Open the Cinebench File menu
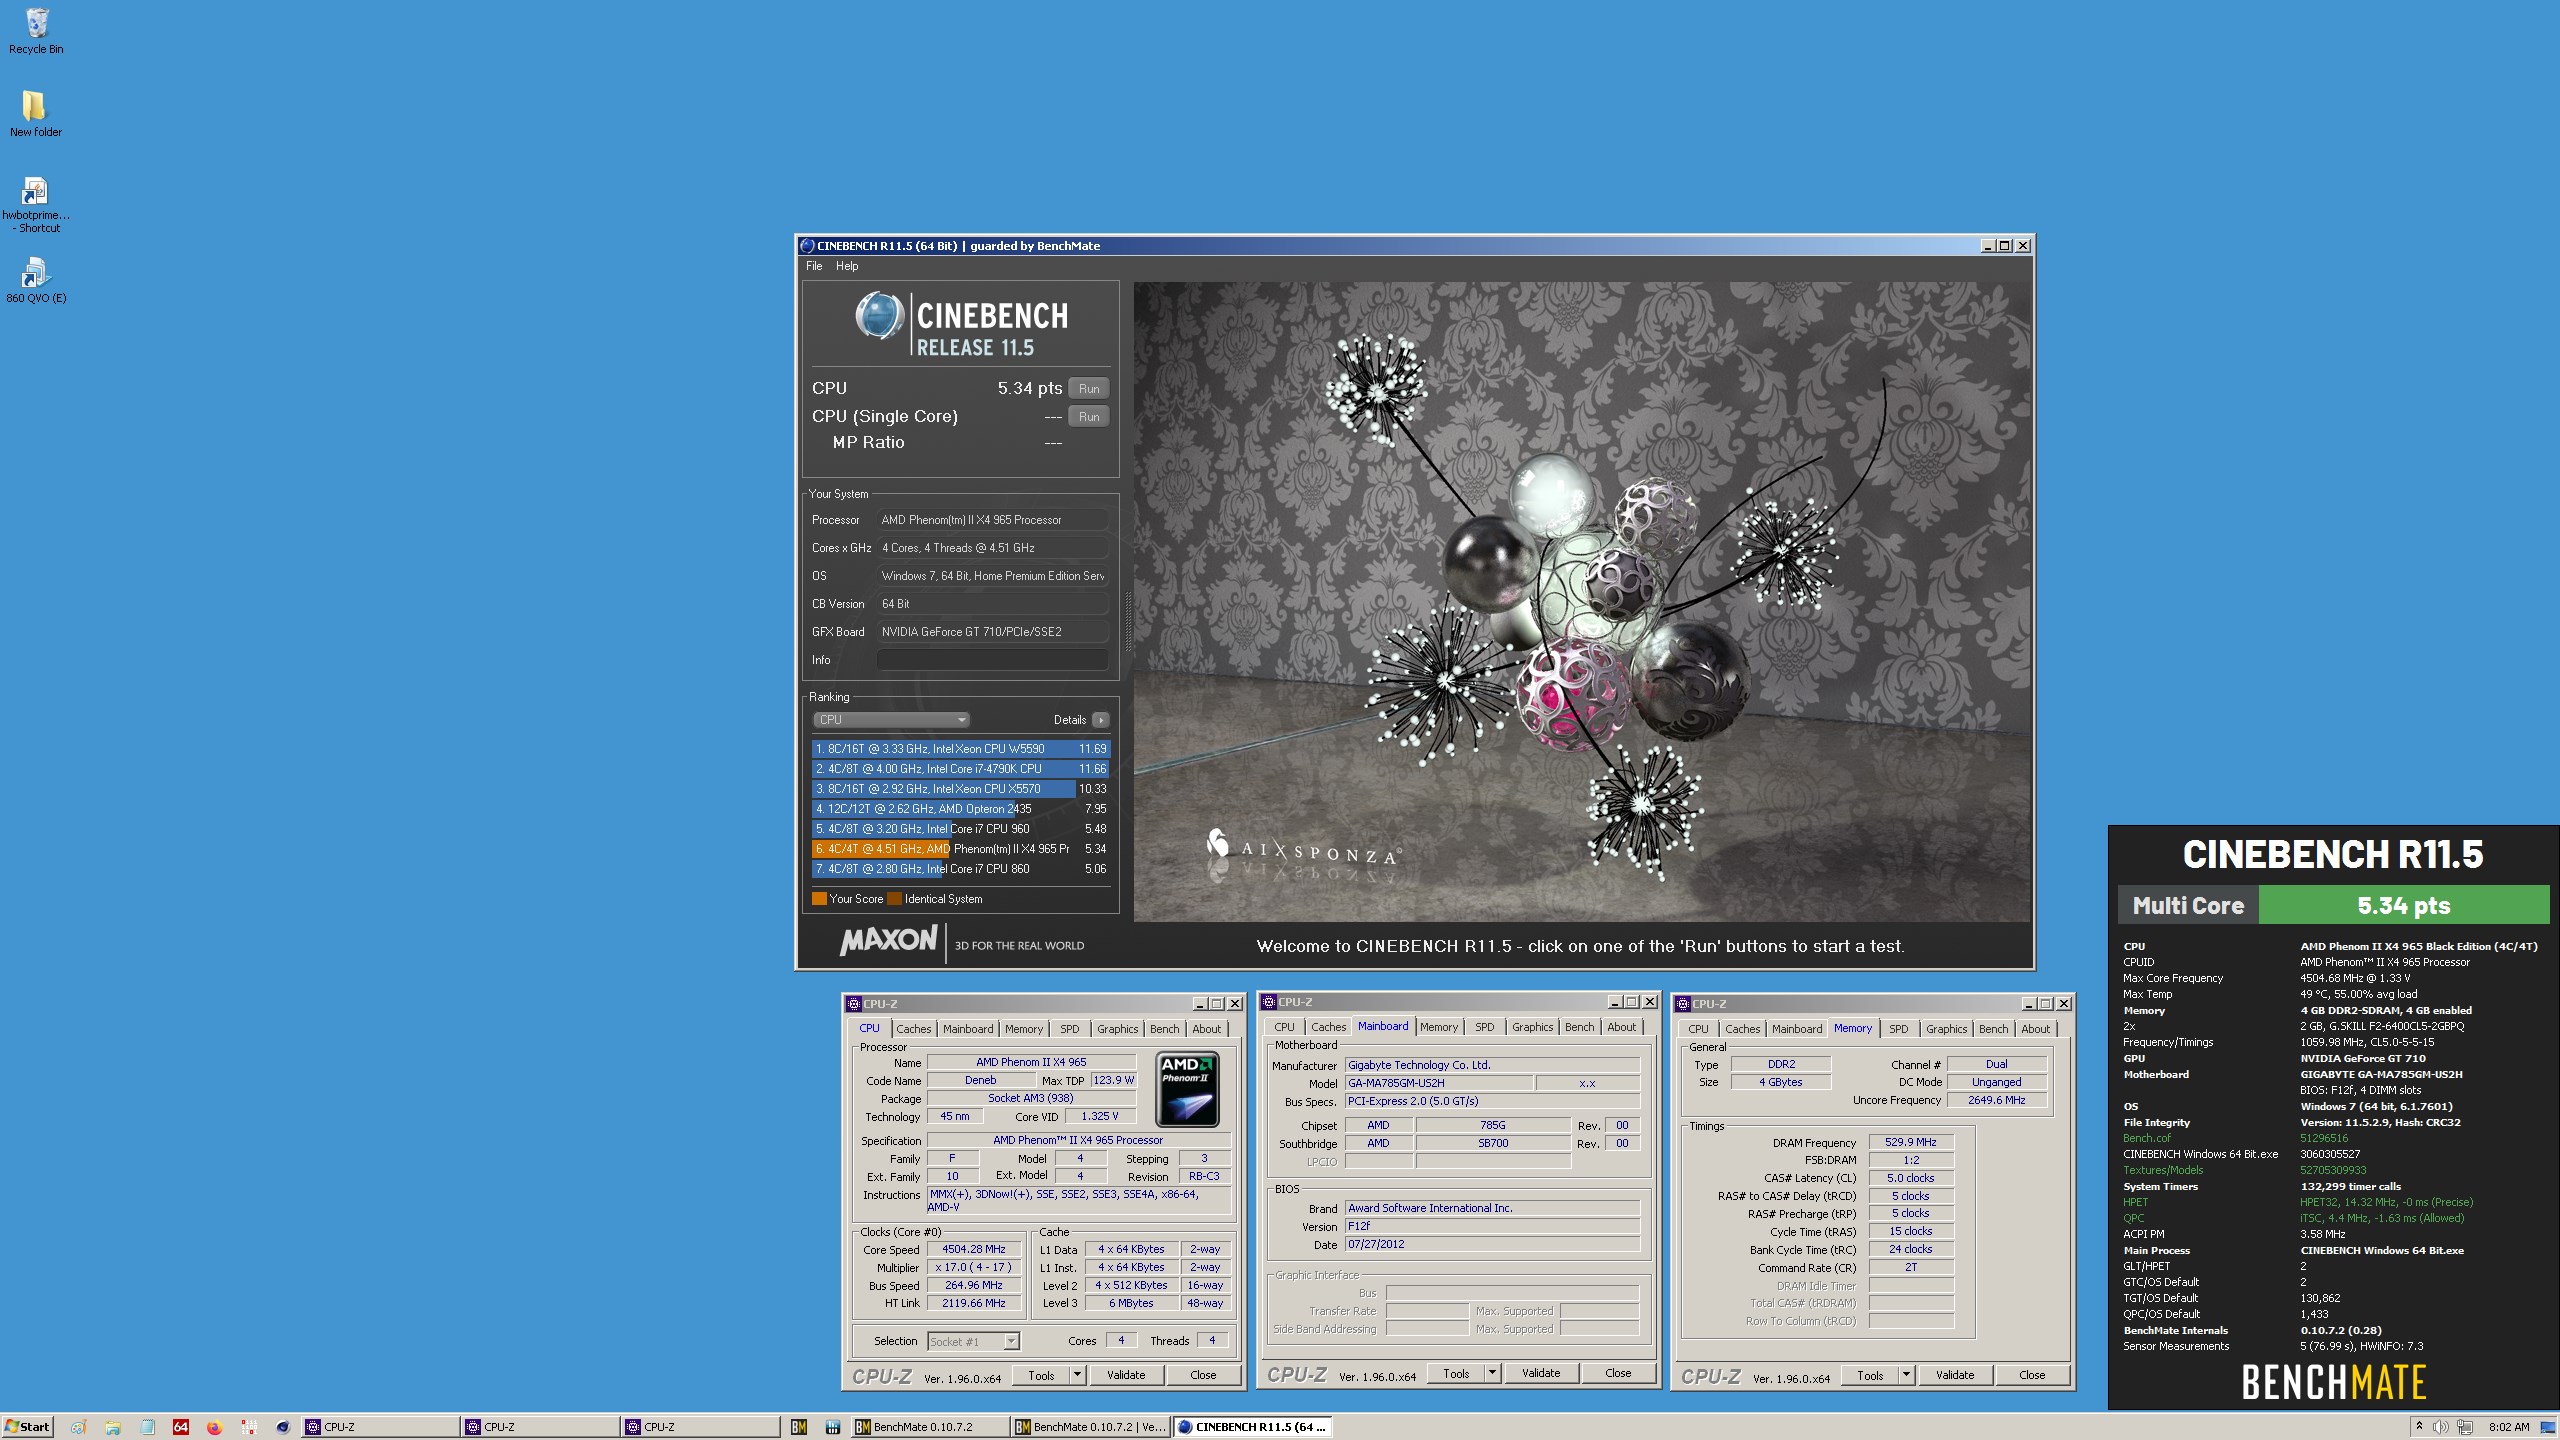 tap(814, 266)
